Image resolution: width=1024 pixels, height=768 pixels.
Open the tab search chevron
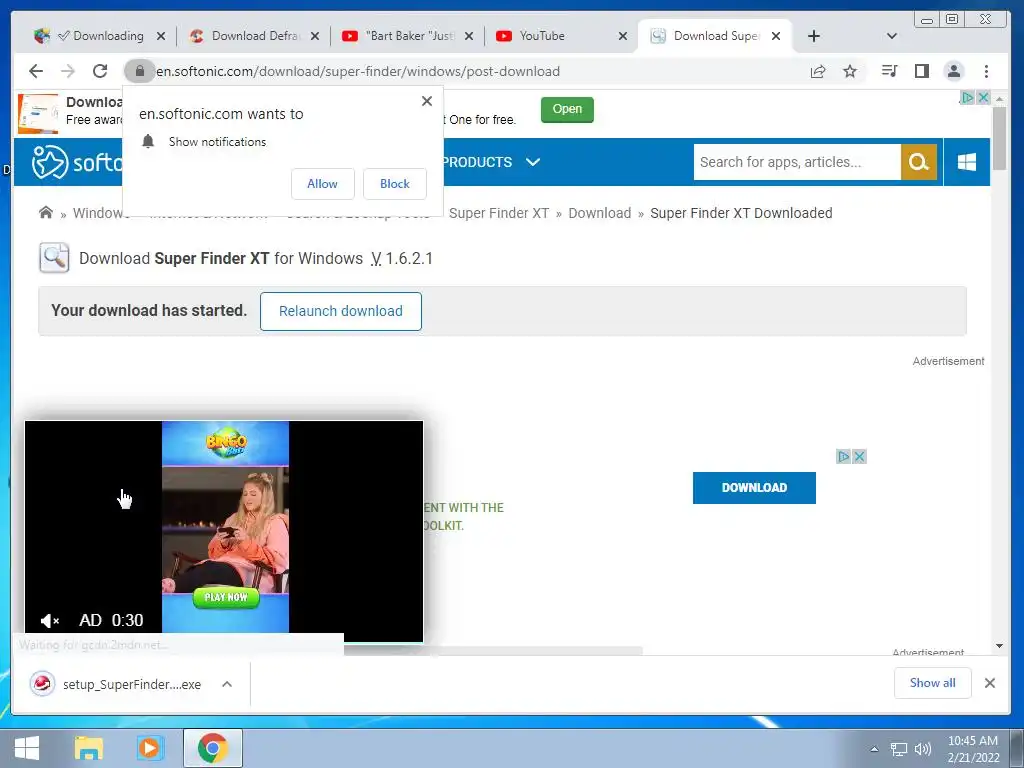pos(891,36)
